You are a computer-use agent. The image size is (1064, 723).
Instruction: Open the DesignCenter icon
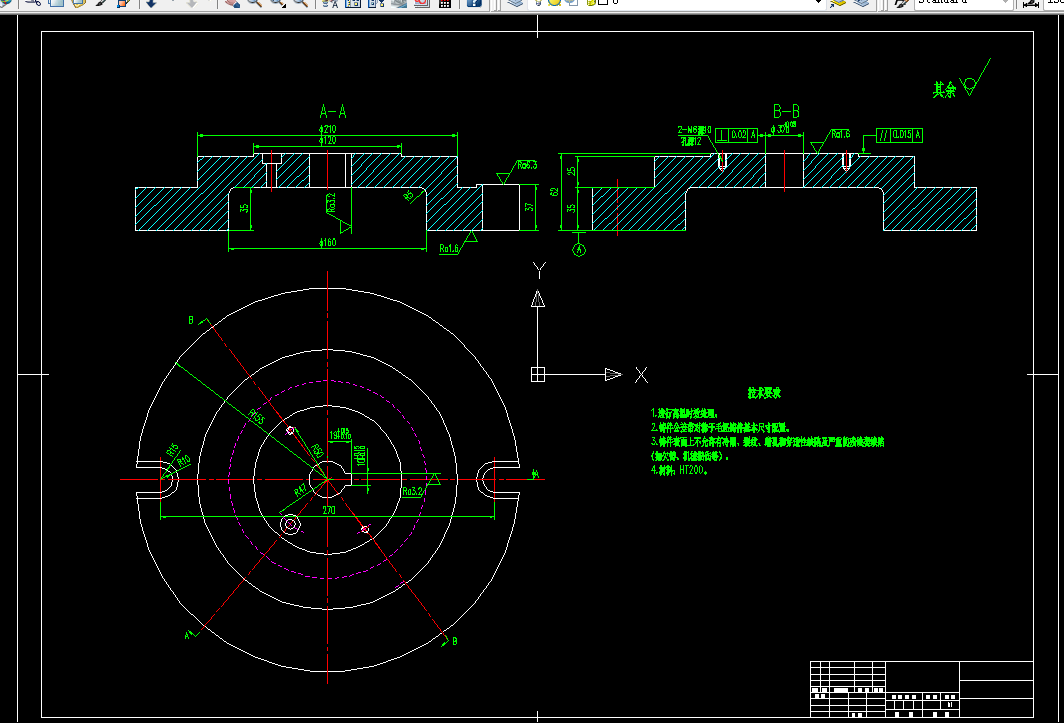click(352, 3)
